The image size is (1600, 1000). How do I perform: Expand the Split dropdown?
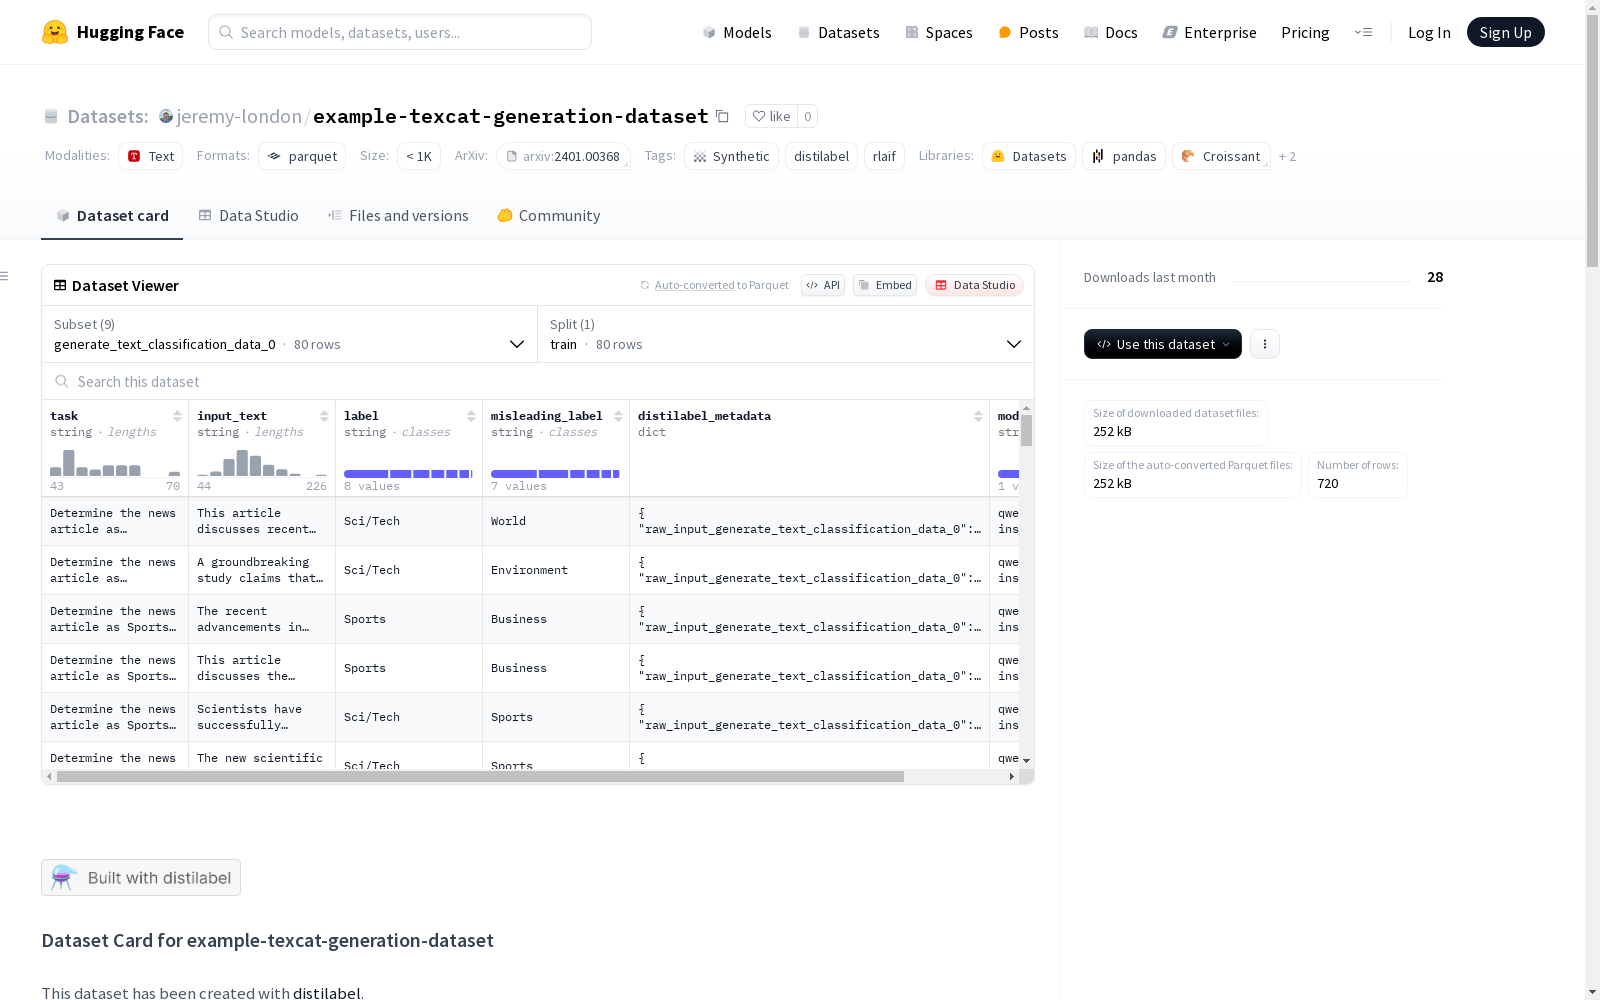point(786,334)
